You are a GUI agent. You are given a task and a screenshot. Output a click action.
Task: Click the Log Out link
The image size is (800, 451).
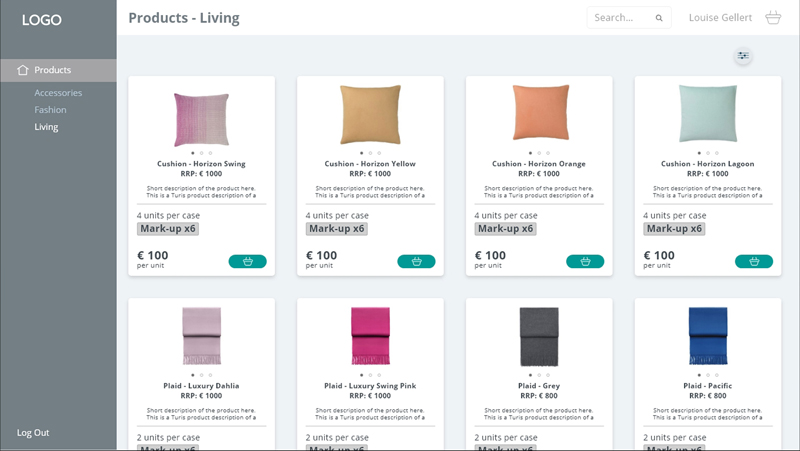click(x=33, y=433)
